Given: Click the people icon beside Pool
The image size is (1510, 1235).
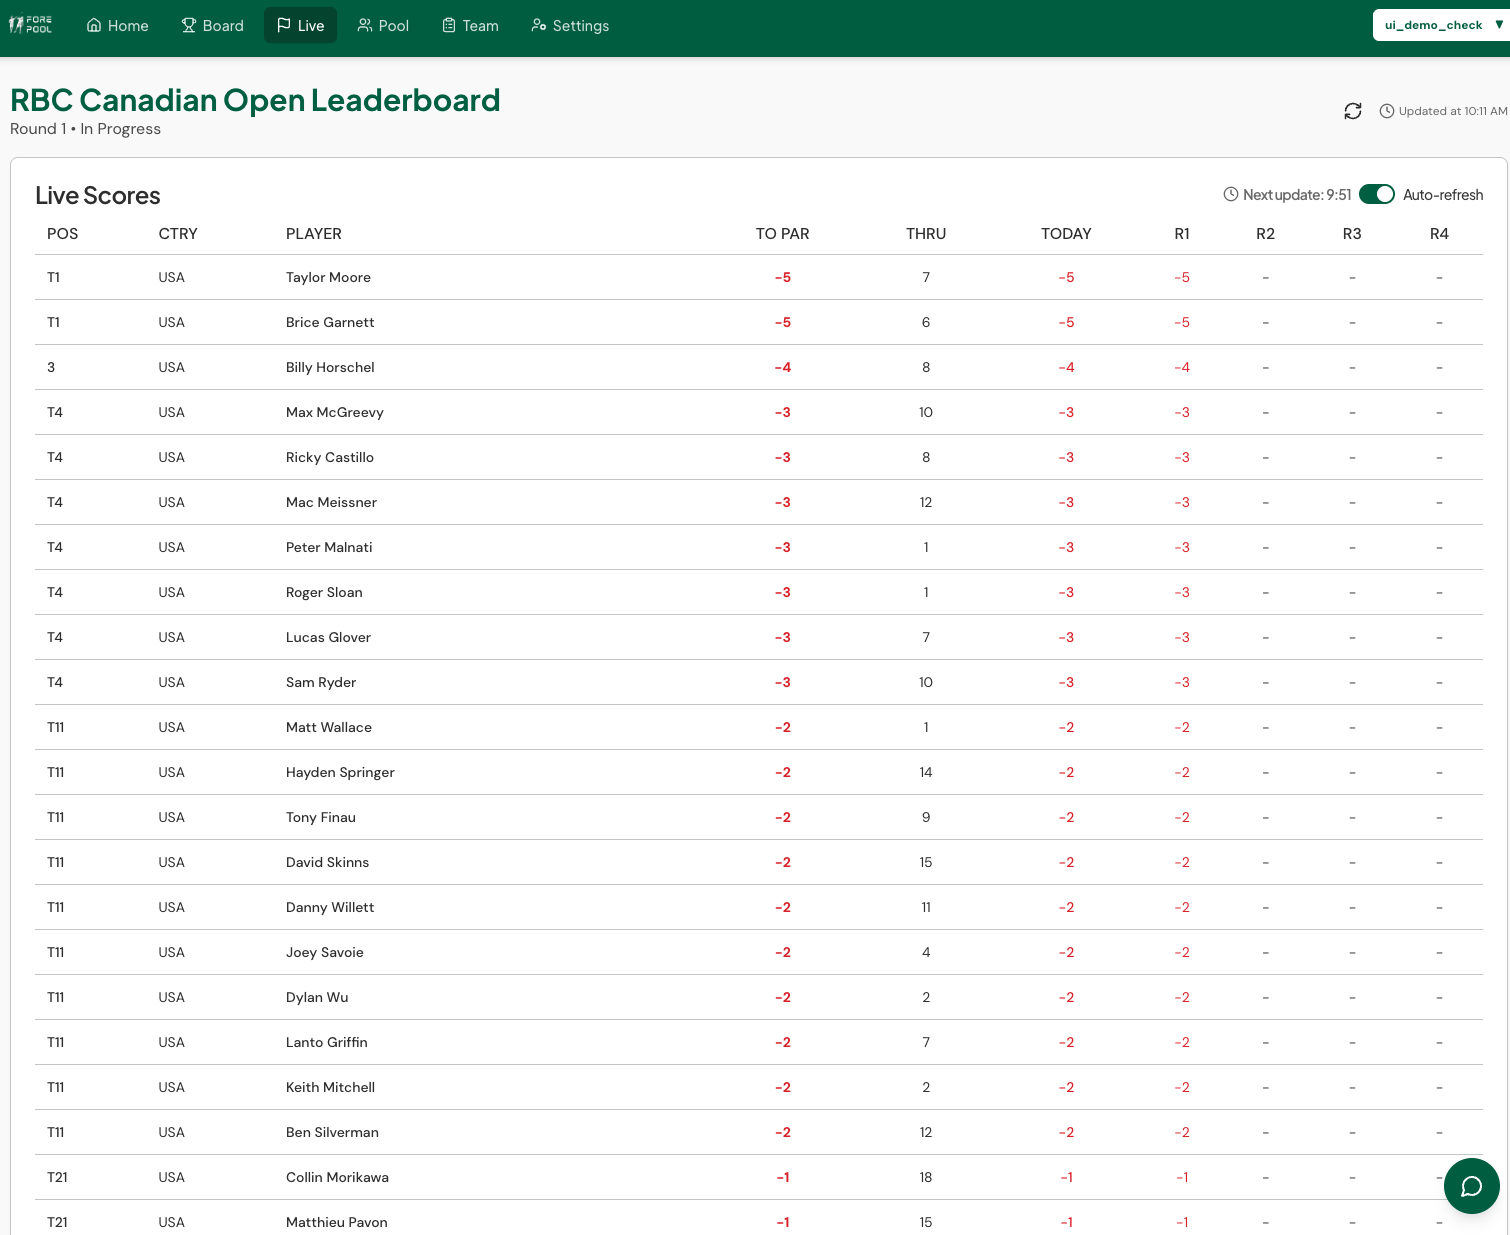Looking at the screenshot, I should click(x=365, y=25).
